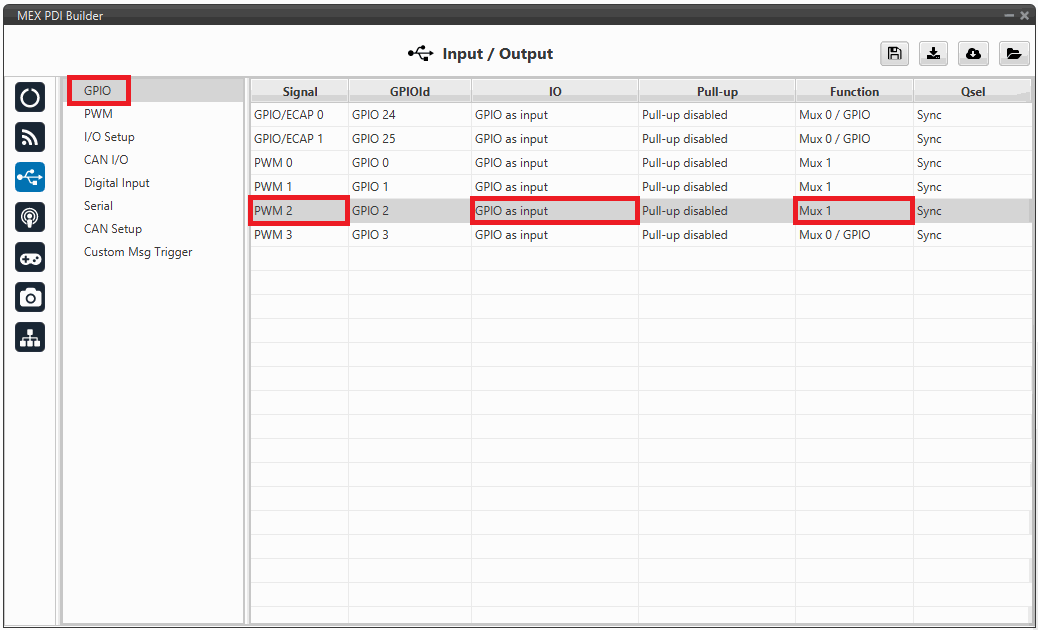The image size is (1038, 630).
Task: Click the download arrow tray icon
Action: coord(934,54)
